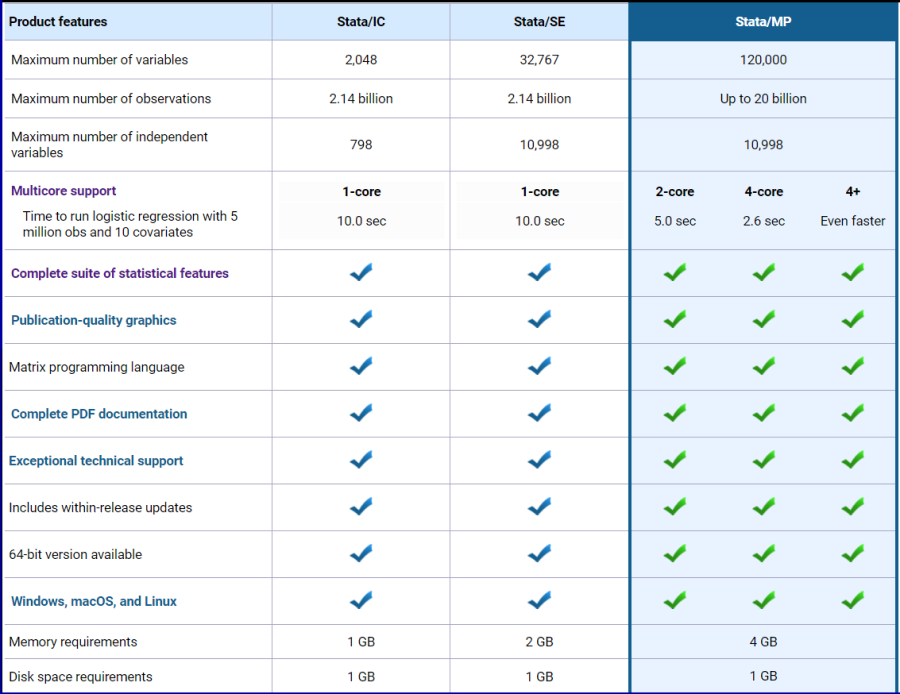Open the Windows, macOS, and Linux link
This screenshot has width=900, height=694.
click(94, 602)
